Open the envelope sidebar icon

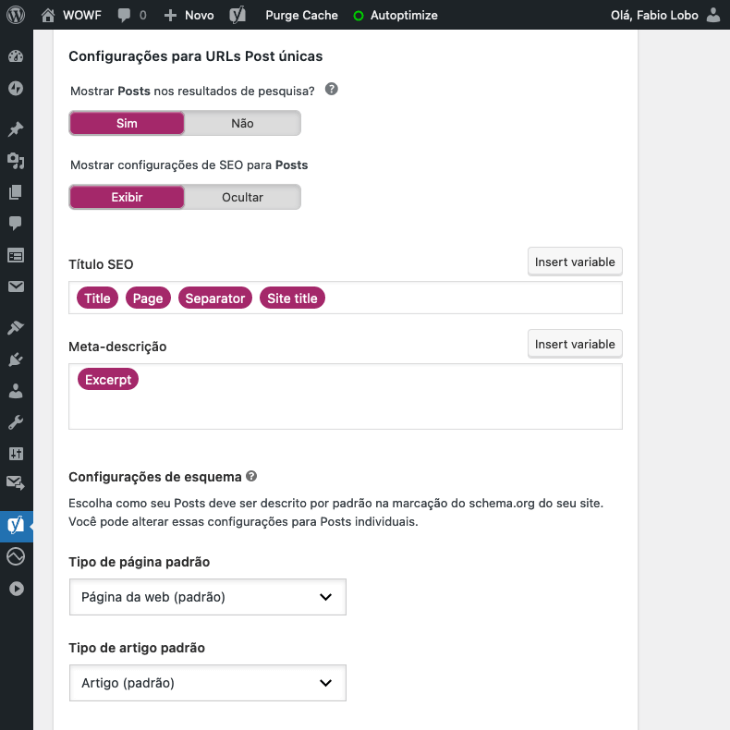[x=16, y=287]
